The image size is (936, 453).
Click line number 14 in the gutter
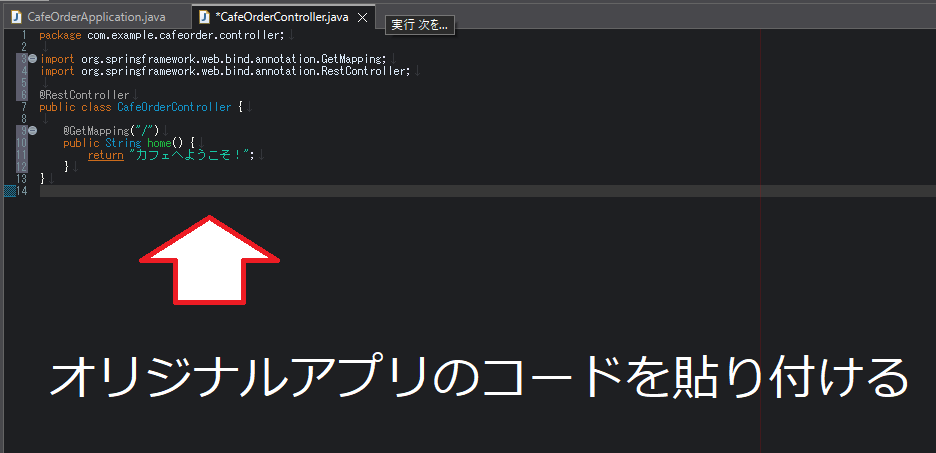[22, 191]
